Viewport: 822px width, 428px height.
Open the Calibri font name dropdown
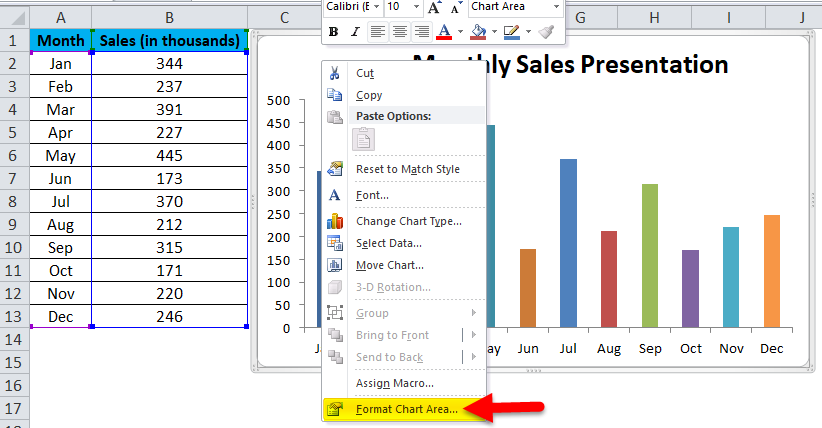pos(376,7)
